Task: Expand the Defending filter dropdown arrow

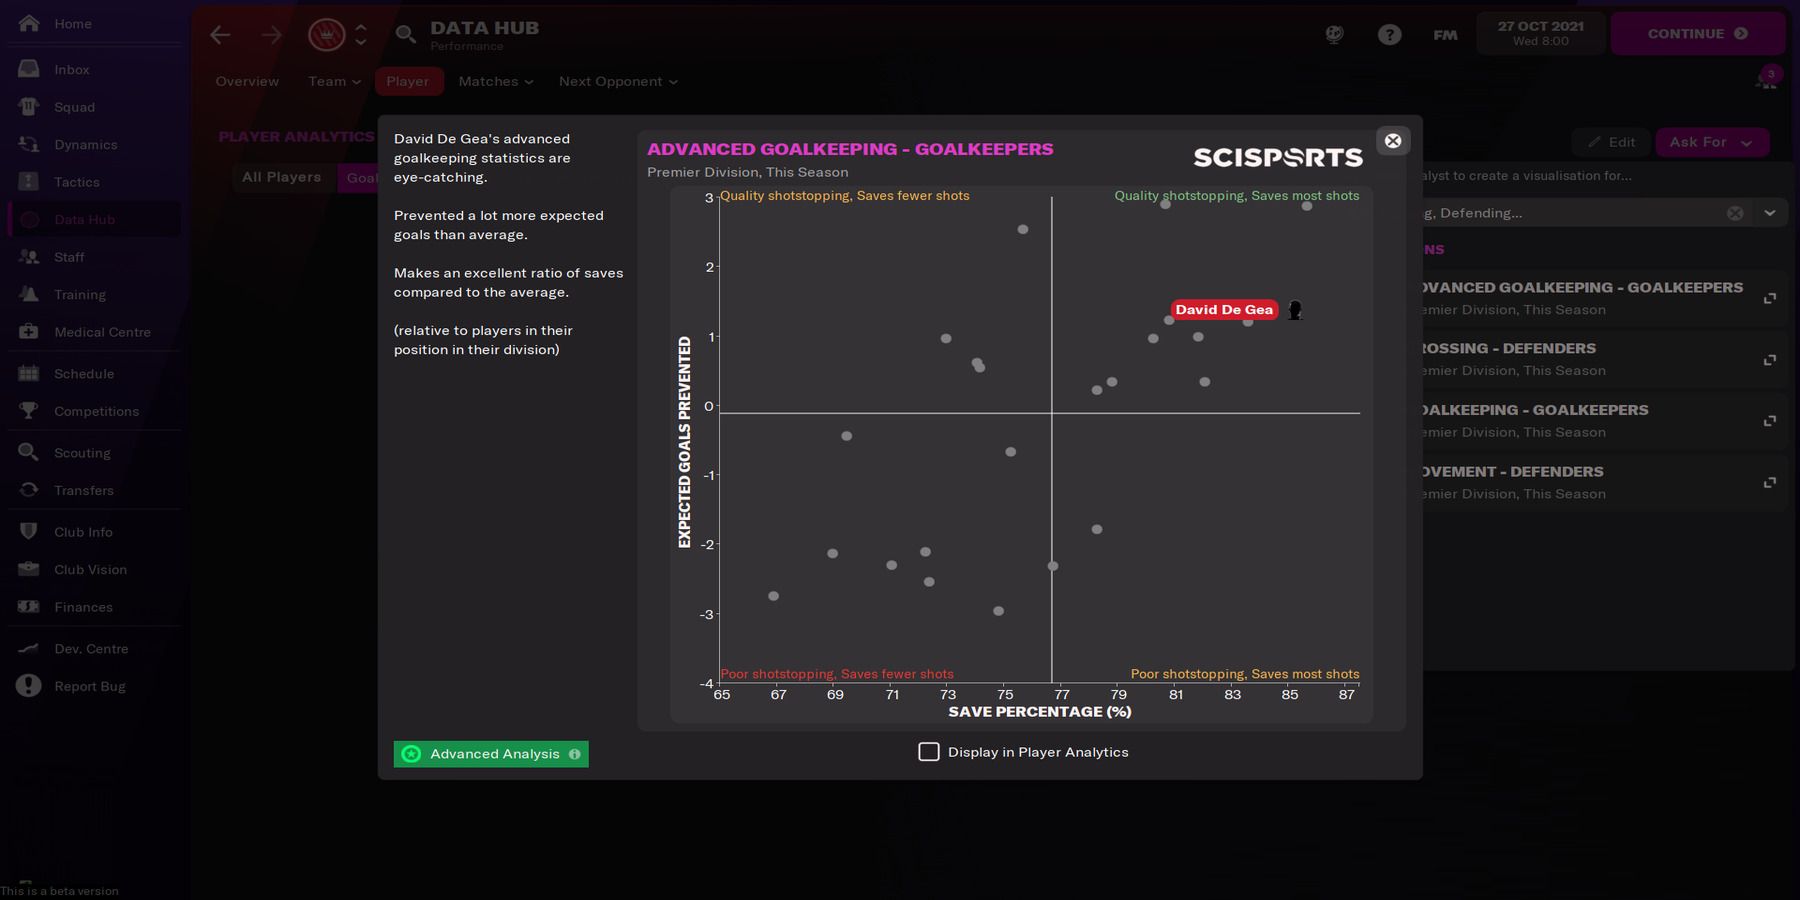Action: pyautogui.click(x=1770, y=213)
